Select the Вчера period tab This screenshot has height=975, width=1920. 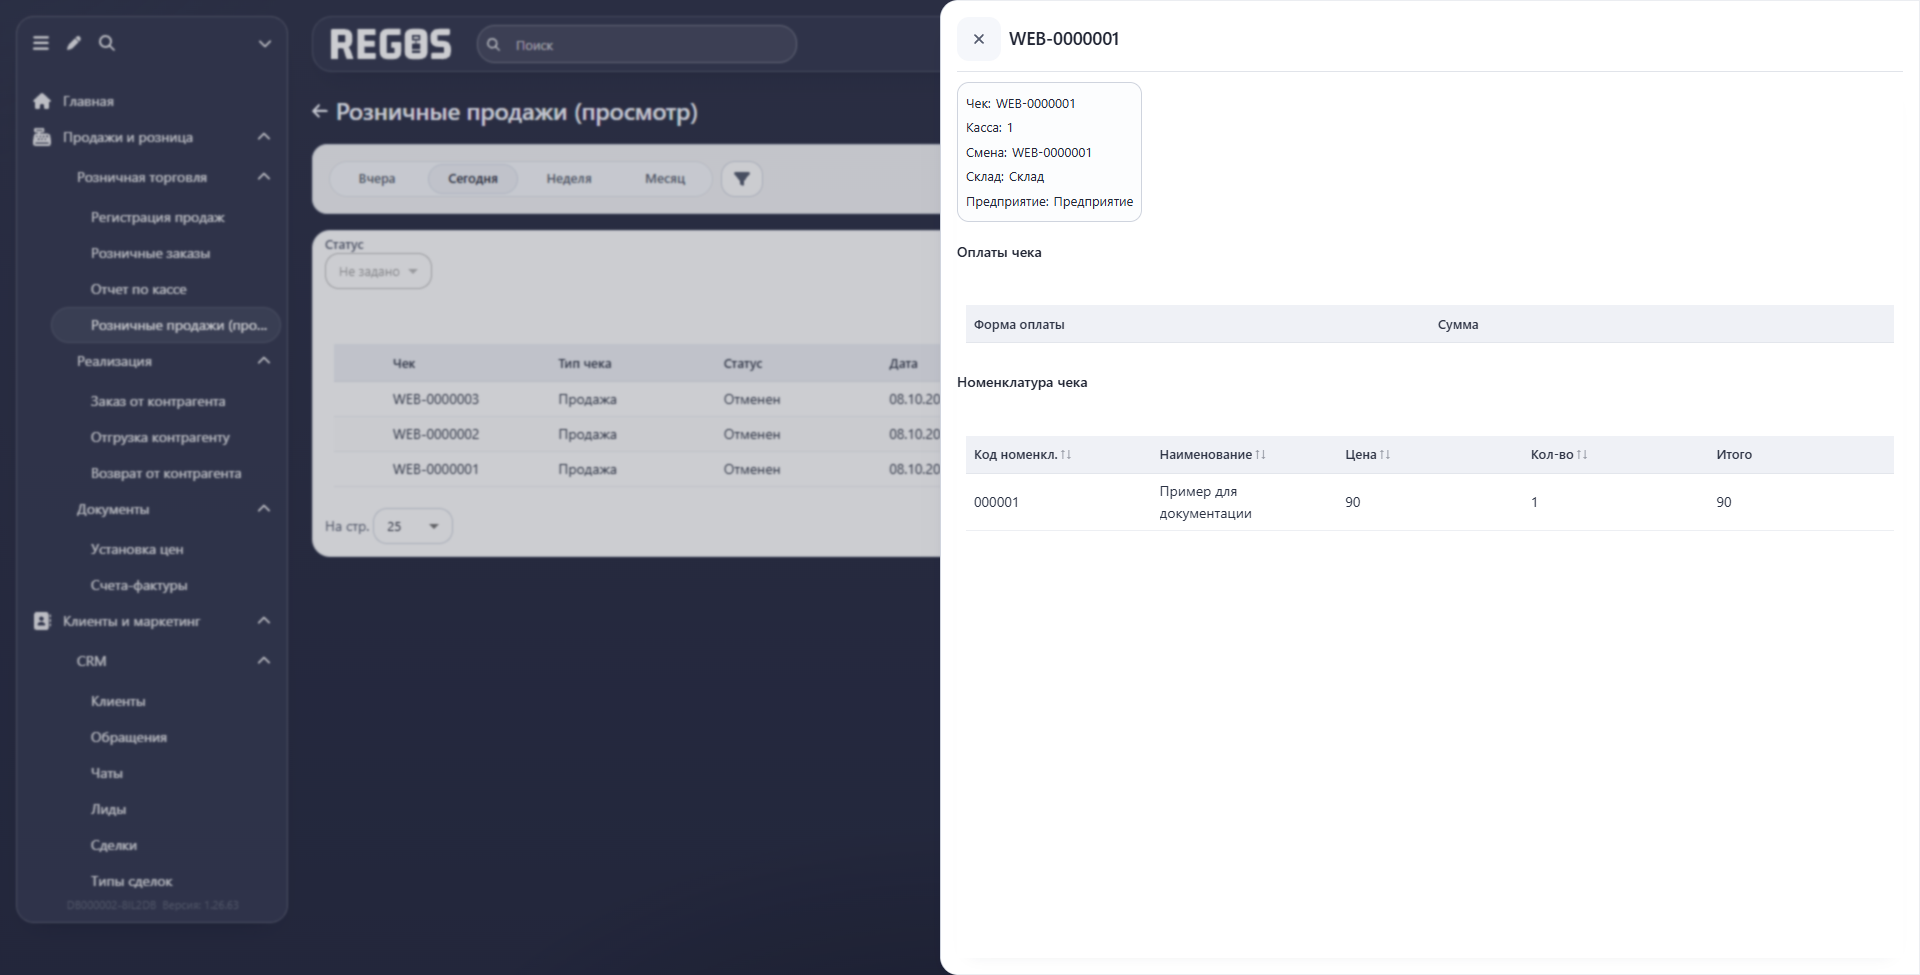pyautogui.click(x=377, y=179)
